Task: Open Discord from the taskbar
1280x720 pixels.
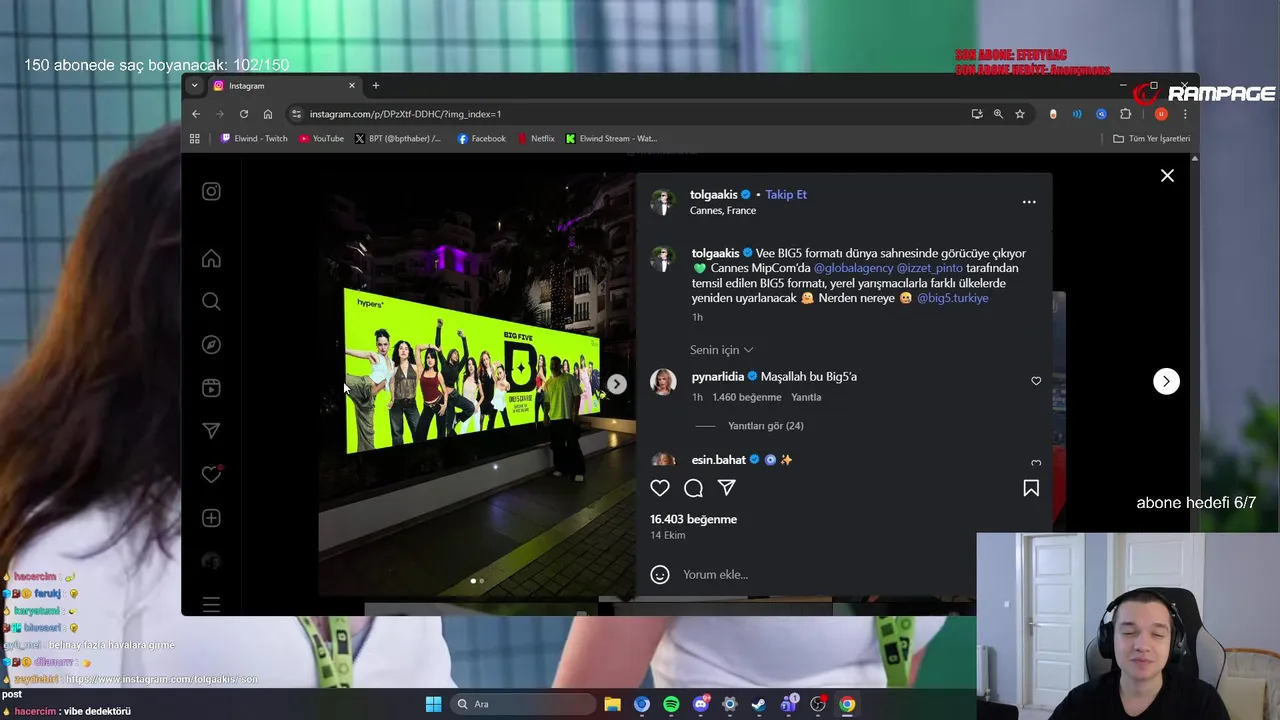Action: click(701, 704)
